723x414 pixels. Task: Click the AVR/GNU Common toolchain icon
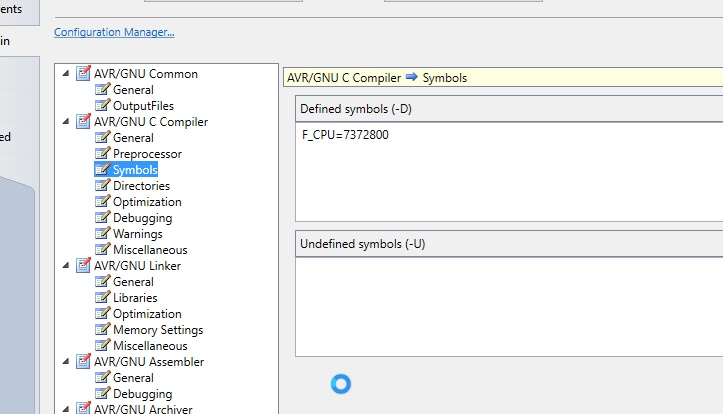(x=83, y=74)
